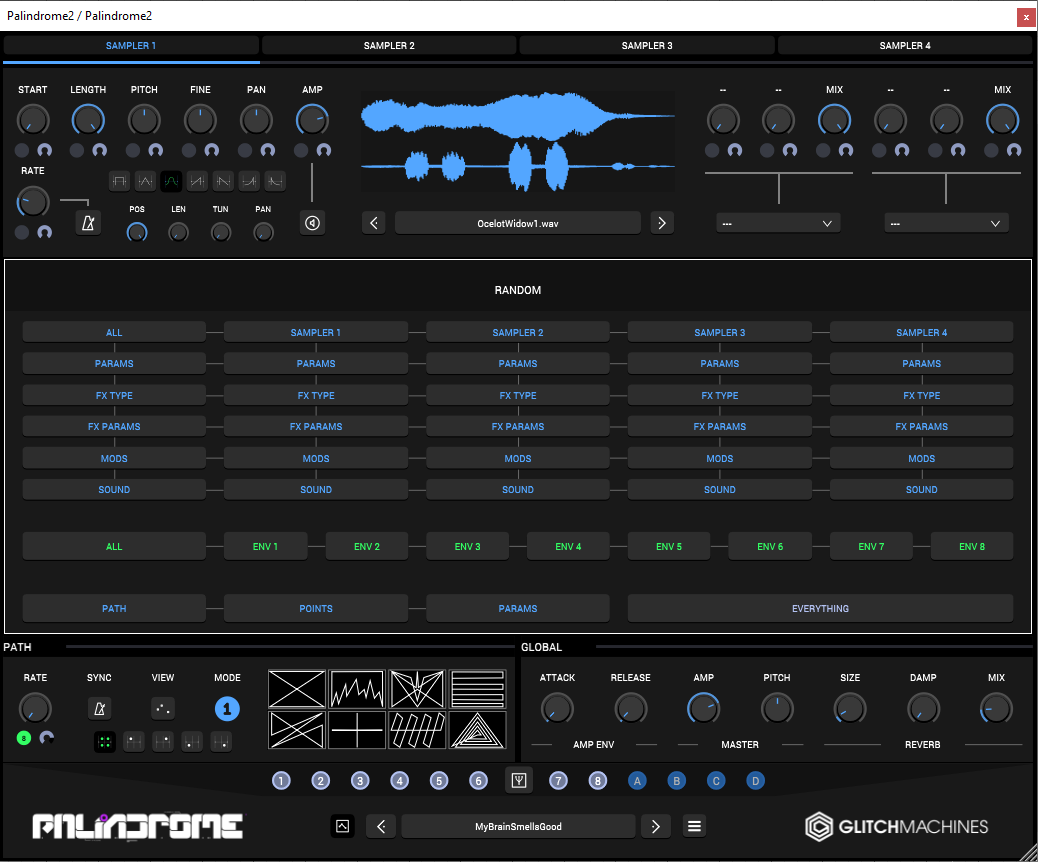Toggle the PATH MODE 1 button
The image size is (1038, 862).
pyautogui.click(x=227, y=709)
